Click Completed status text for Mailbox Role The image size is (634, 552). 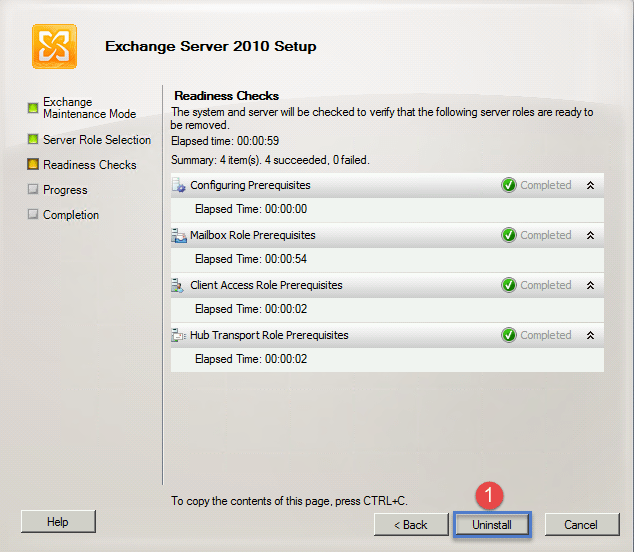546,235
